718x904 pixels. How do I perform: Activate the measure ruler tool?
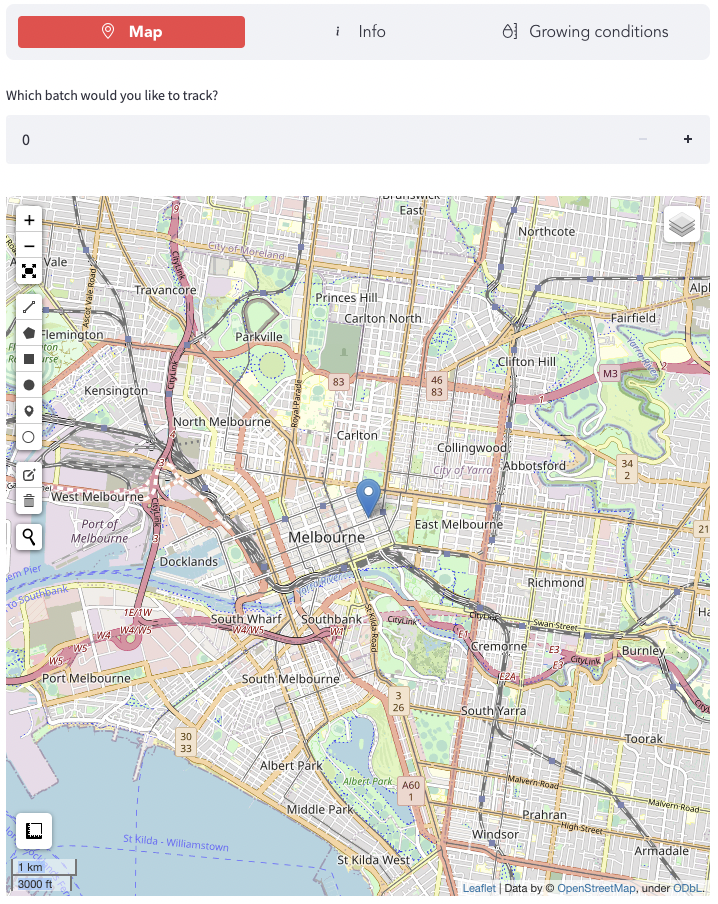coord(34,831)
